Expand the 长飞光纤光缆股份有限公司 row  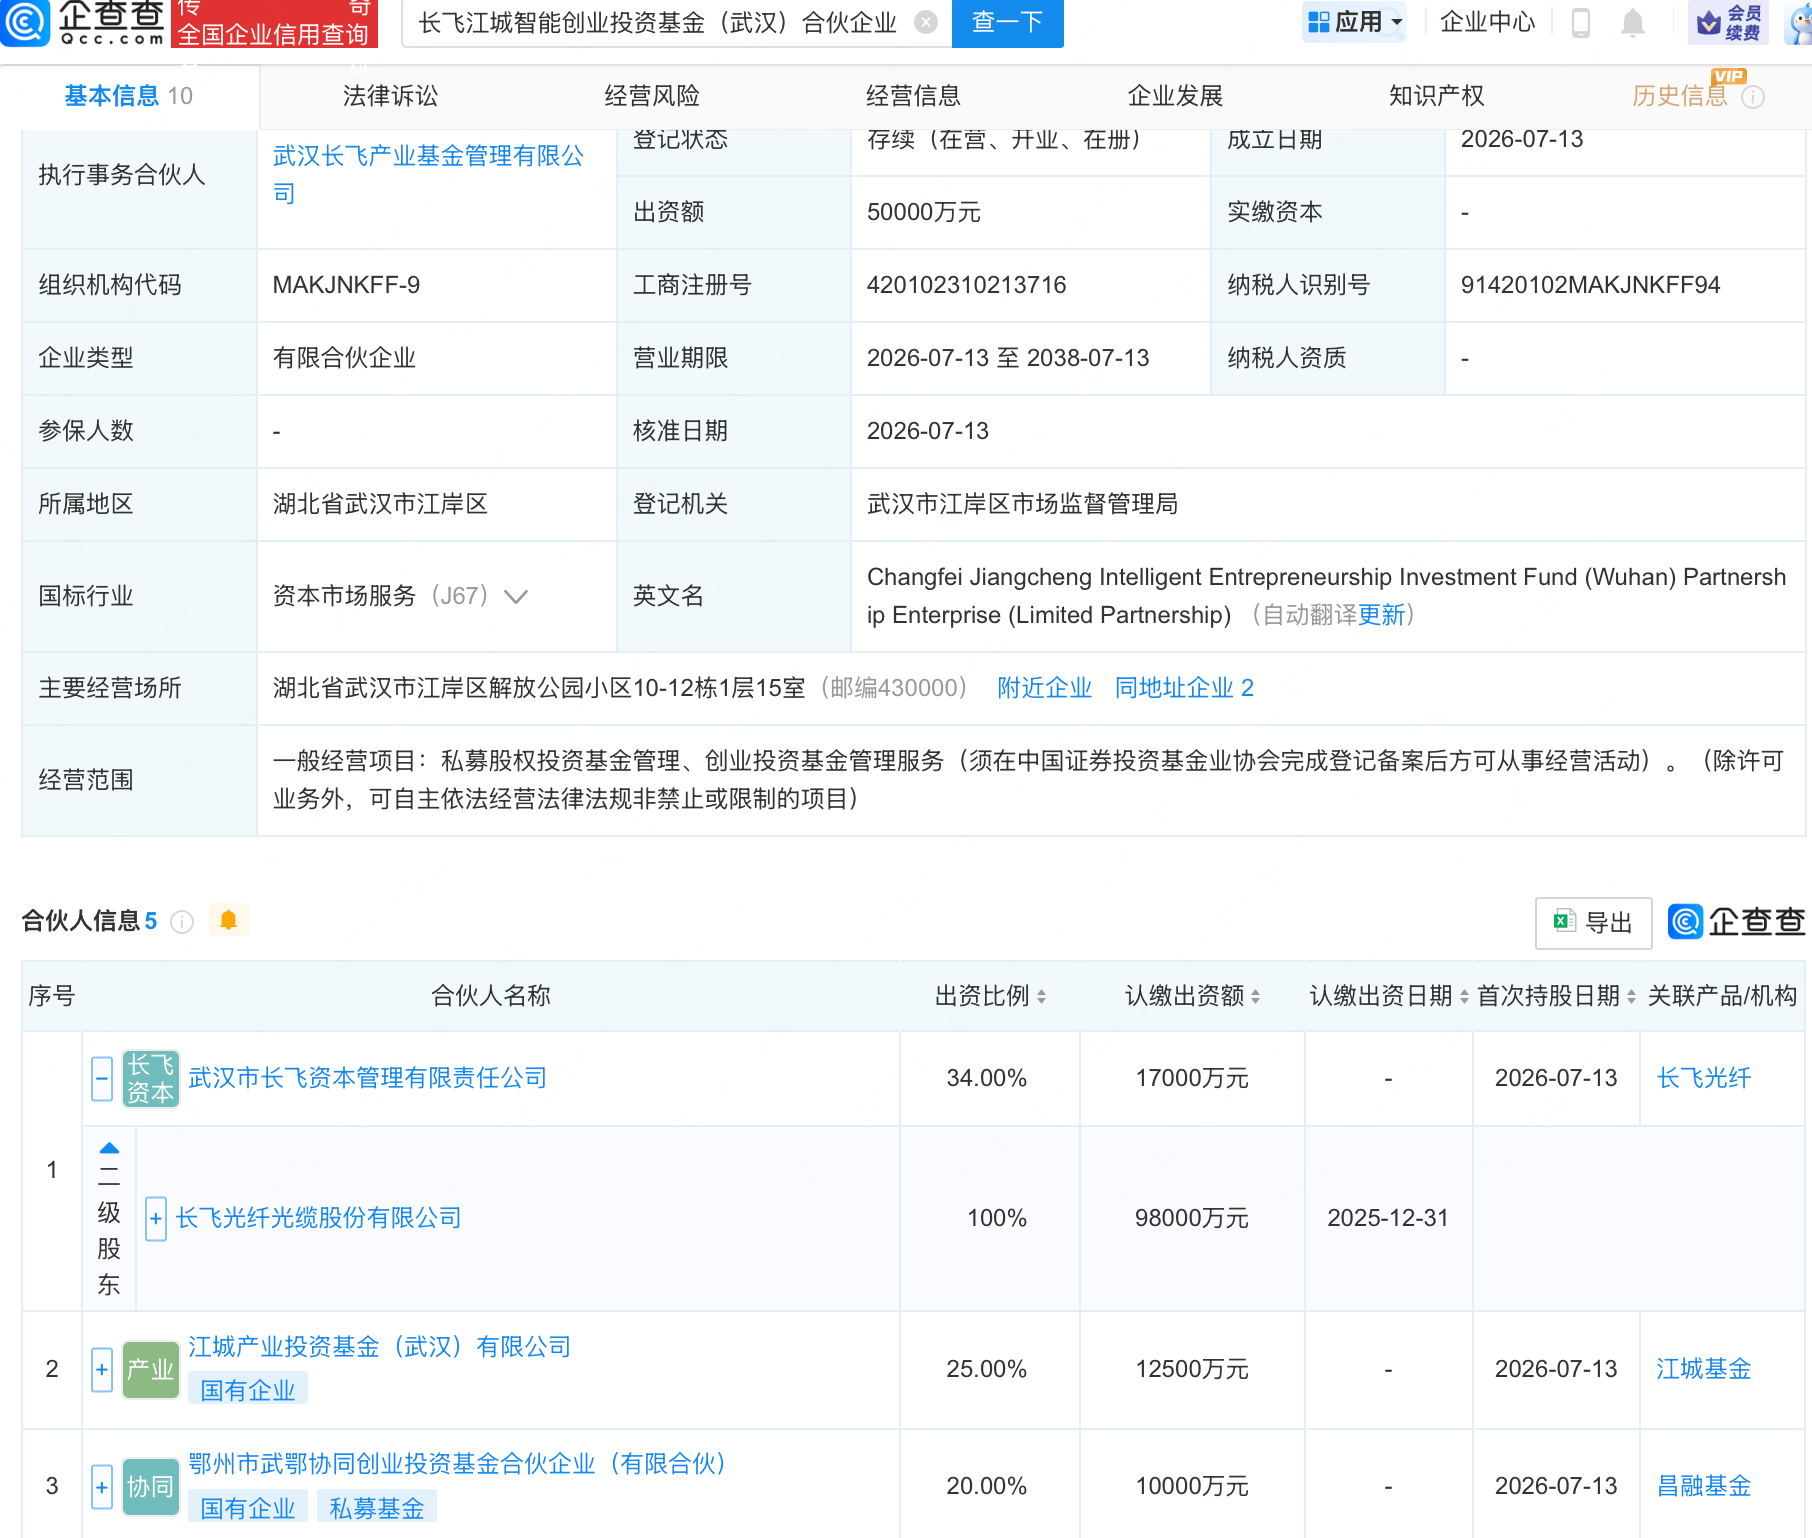(156, 1219)
